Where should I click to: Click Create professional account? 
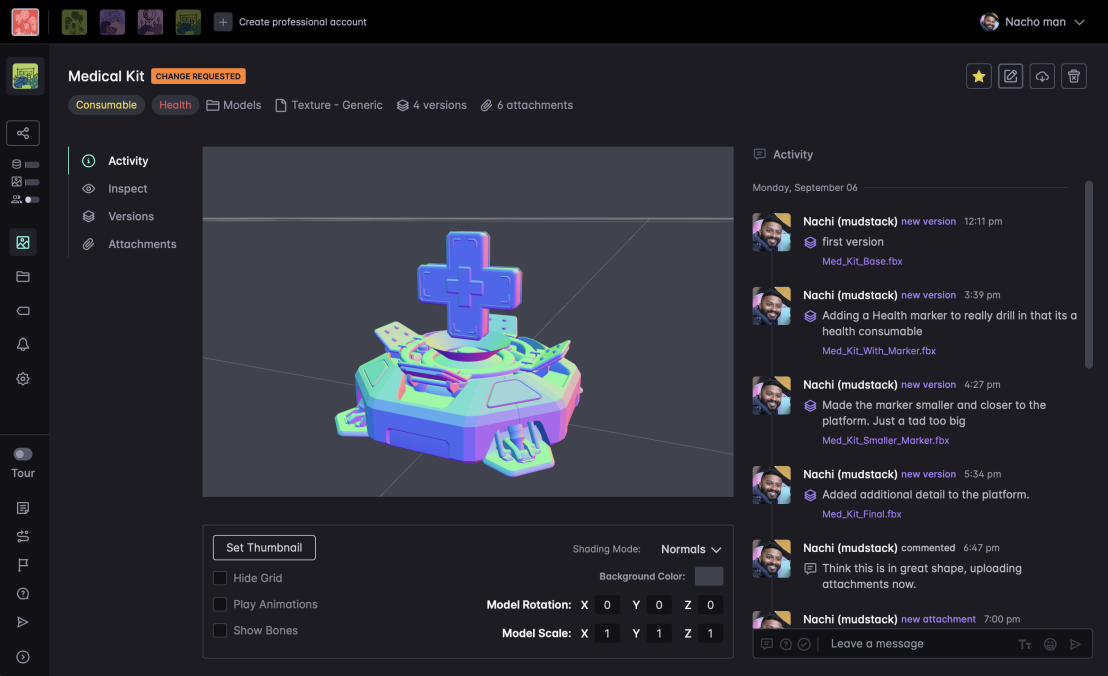coord(302,22)
